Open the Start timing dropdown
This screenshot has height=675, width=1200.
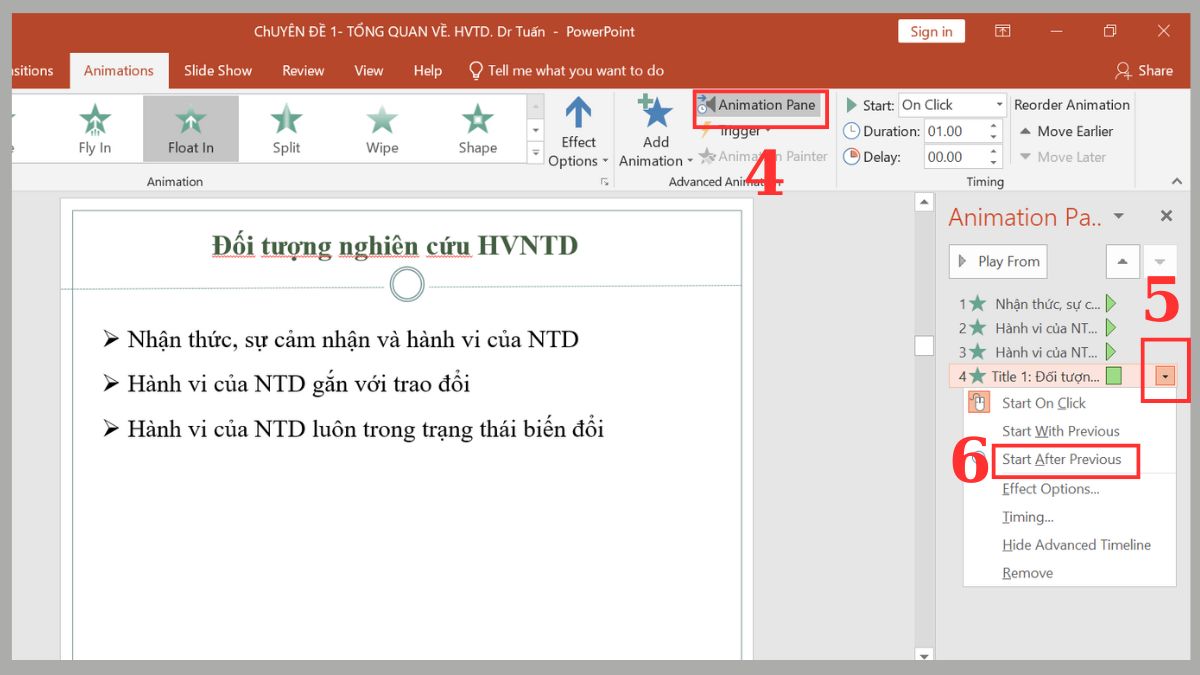[998, 104]
